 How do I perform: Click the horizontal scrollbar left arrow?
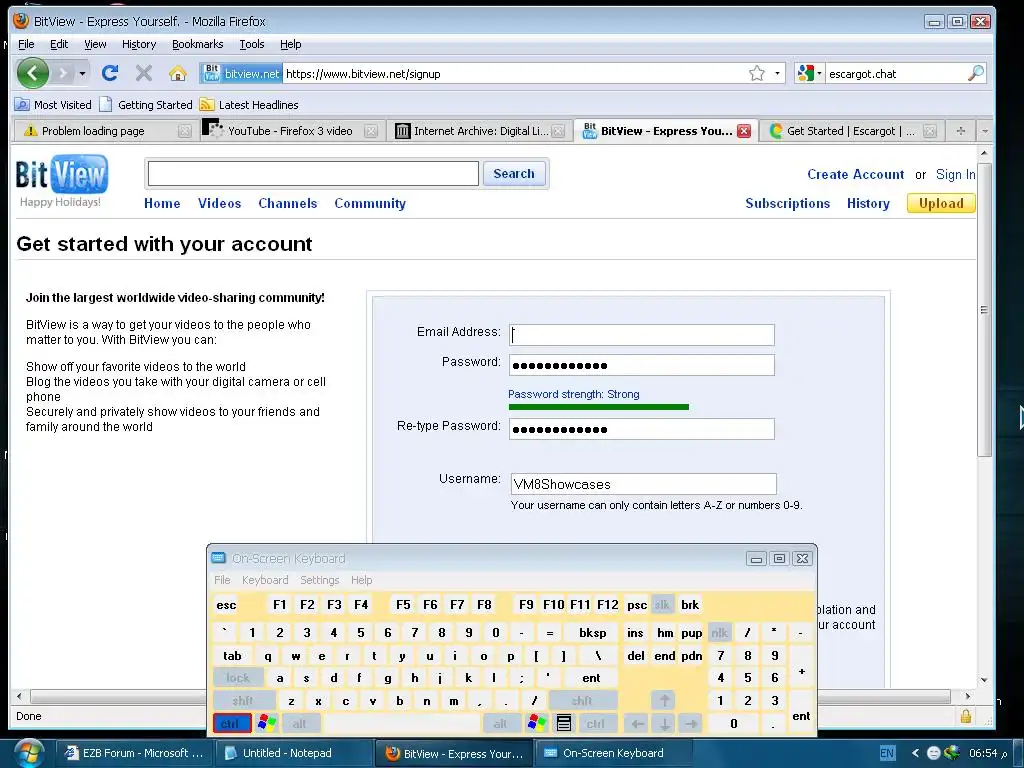[x=20, y=696]
